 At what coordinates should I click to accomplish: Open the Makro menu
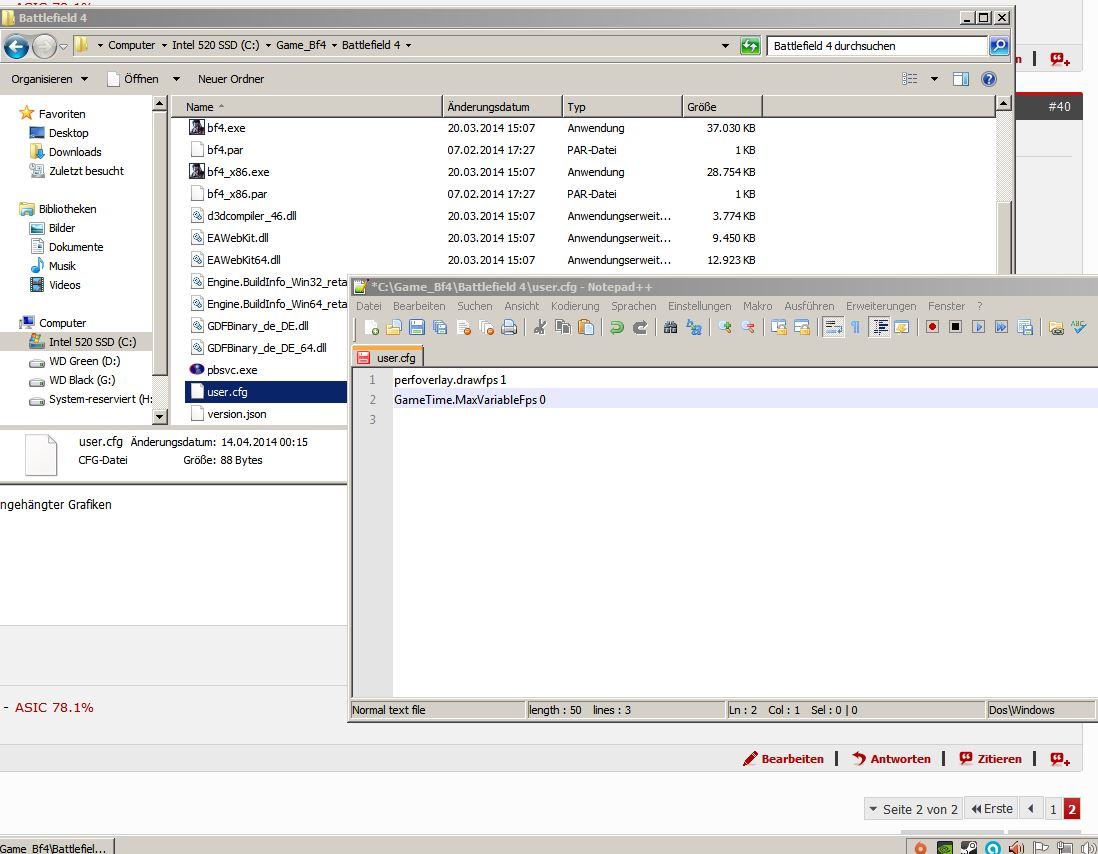point(758,306)
